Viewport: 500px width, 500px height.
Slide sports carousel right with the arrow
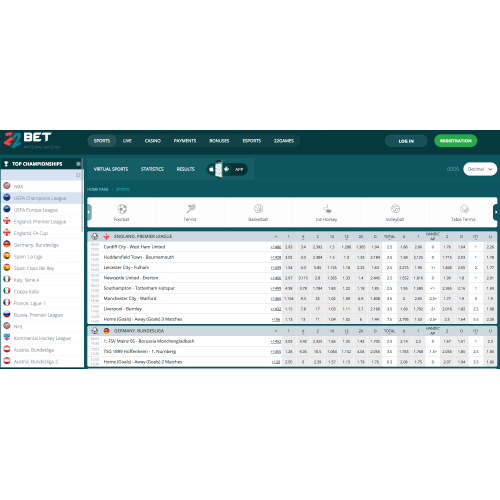click(x=495, y=212)
